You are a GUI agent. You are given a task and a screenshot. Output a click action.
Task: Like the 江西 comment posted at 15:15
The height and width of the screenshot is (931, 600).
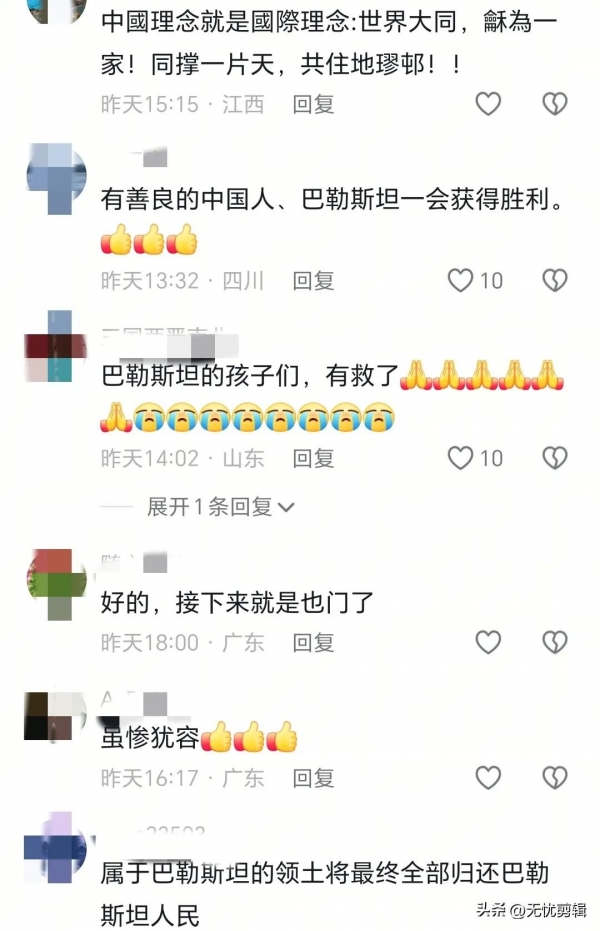click(x=488, y=104)
